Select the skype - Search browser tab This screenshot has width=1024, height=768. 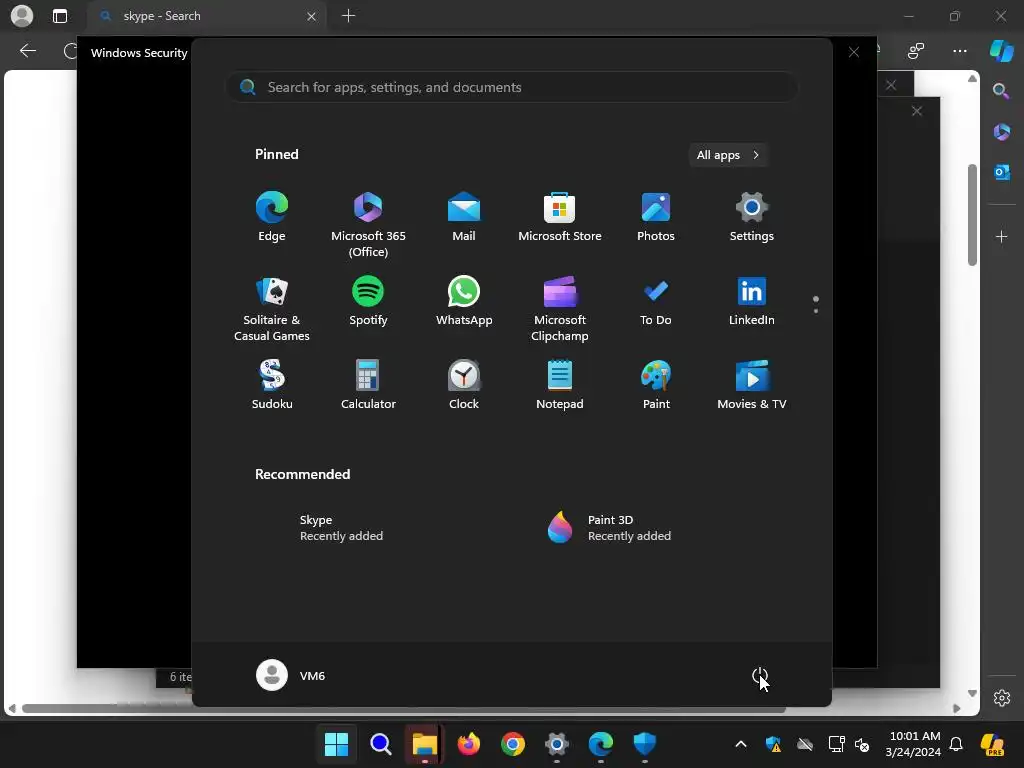coord(208,16)
